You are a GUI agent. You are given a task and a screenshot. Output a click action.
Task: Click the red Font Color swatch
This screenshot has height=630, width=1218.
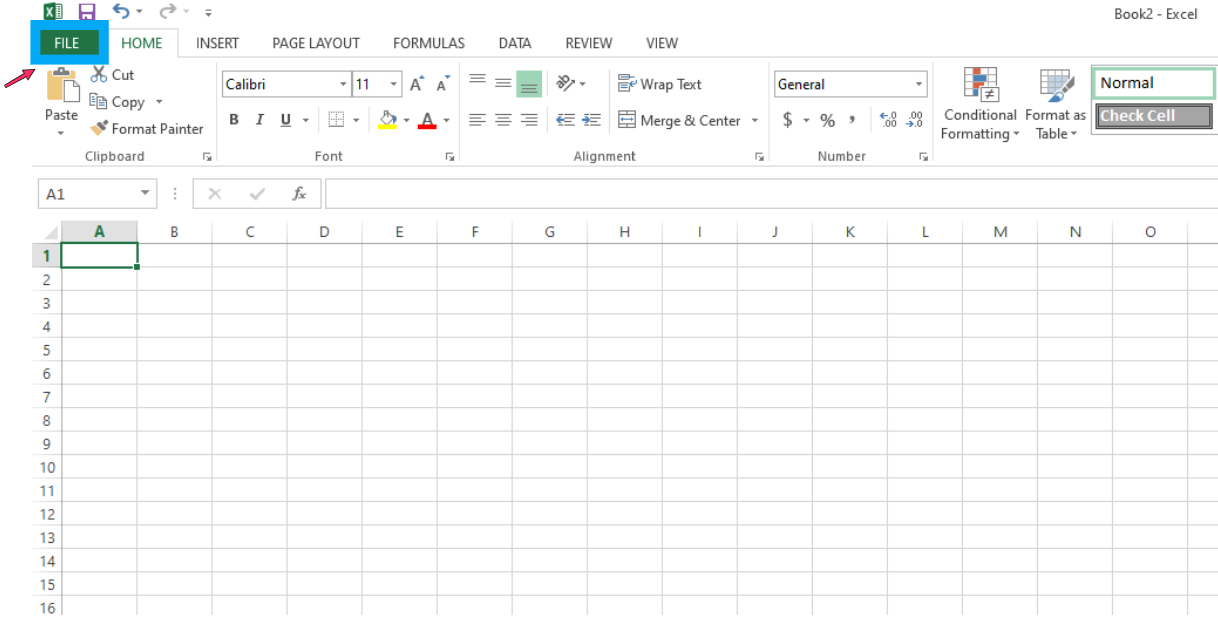[428, 124]
